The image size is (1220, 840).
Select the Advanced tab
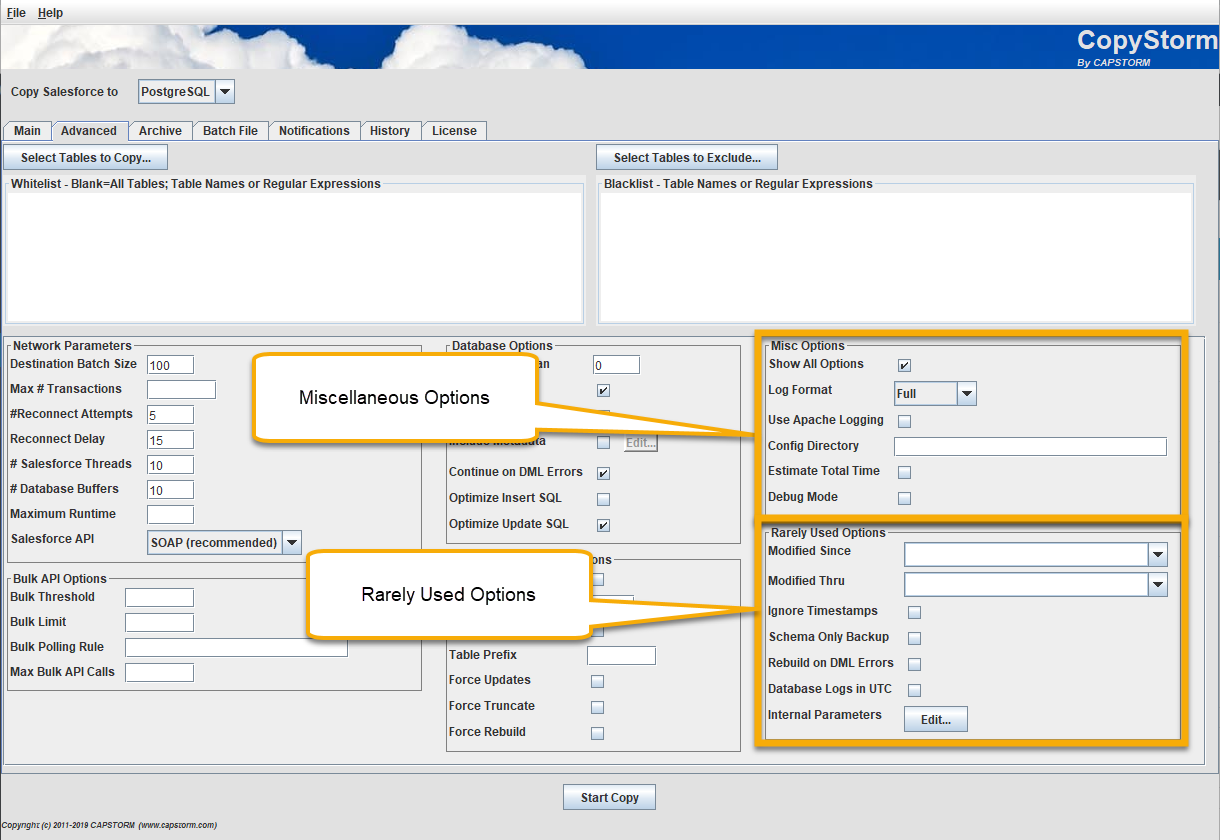click(x=89, y=131)
